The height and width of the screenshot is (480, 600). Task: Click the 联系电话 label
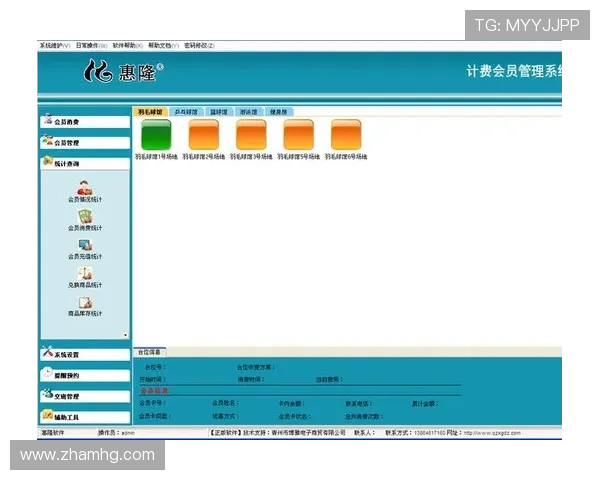coord(359,403)
